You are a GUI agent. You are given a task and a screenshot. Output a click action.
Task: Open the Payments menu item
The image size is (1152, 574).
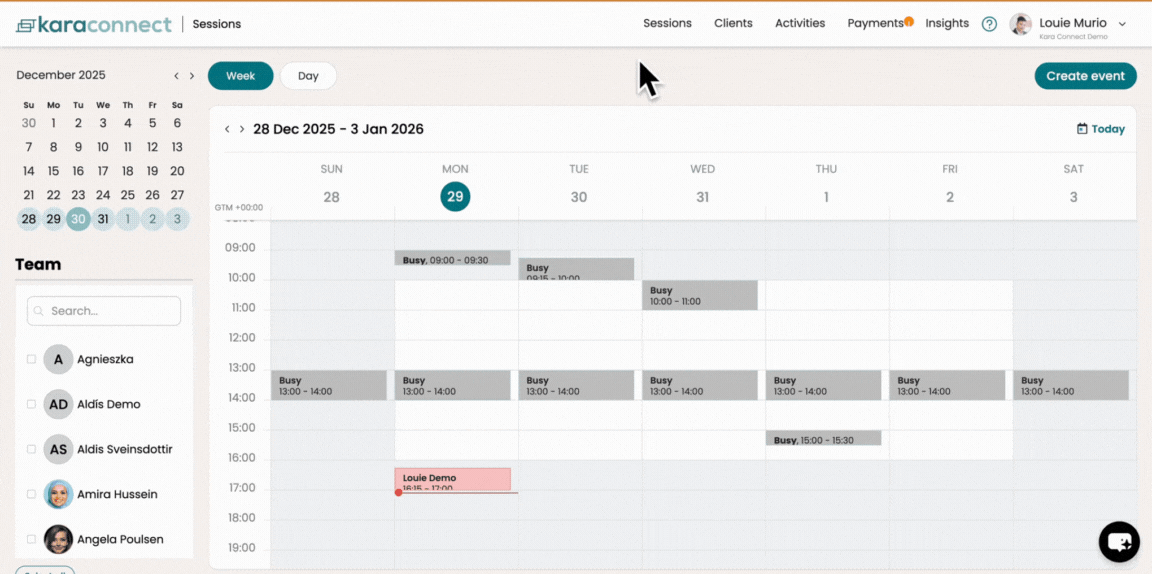tap(875, 23)
